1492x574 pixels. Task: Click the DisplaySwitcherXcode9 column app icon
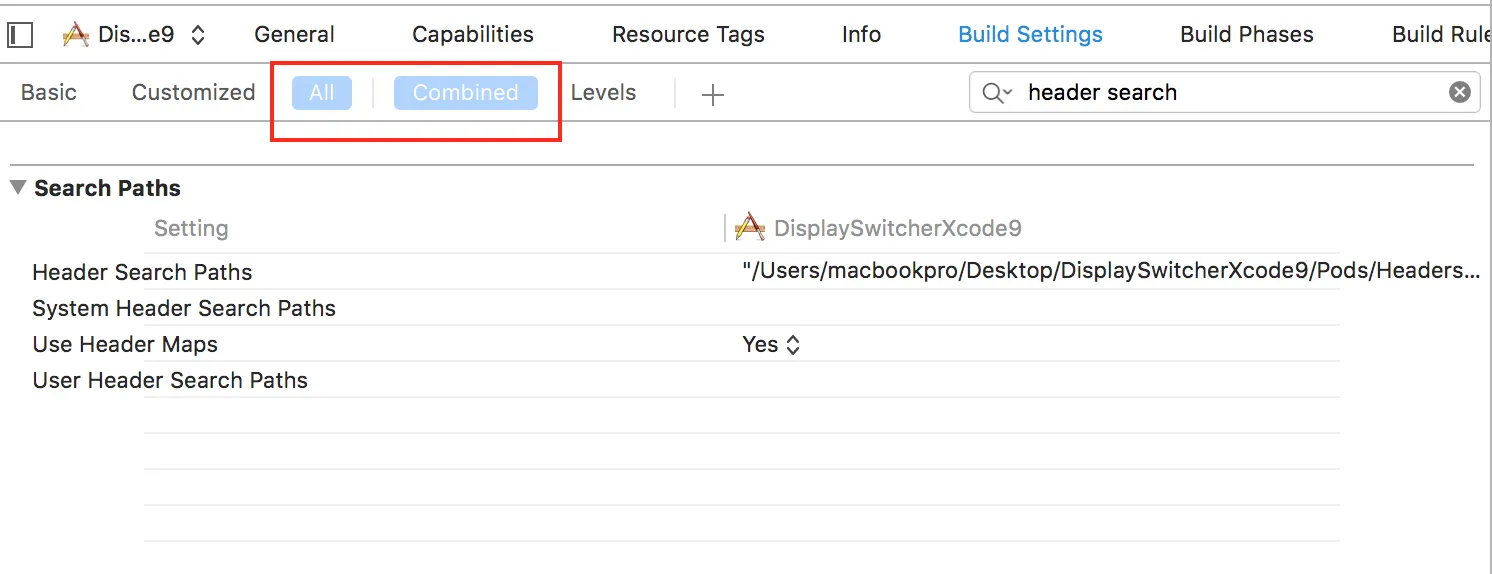(749, 228)
